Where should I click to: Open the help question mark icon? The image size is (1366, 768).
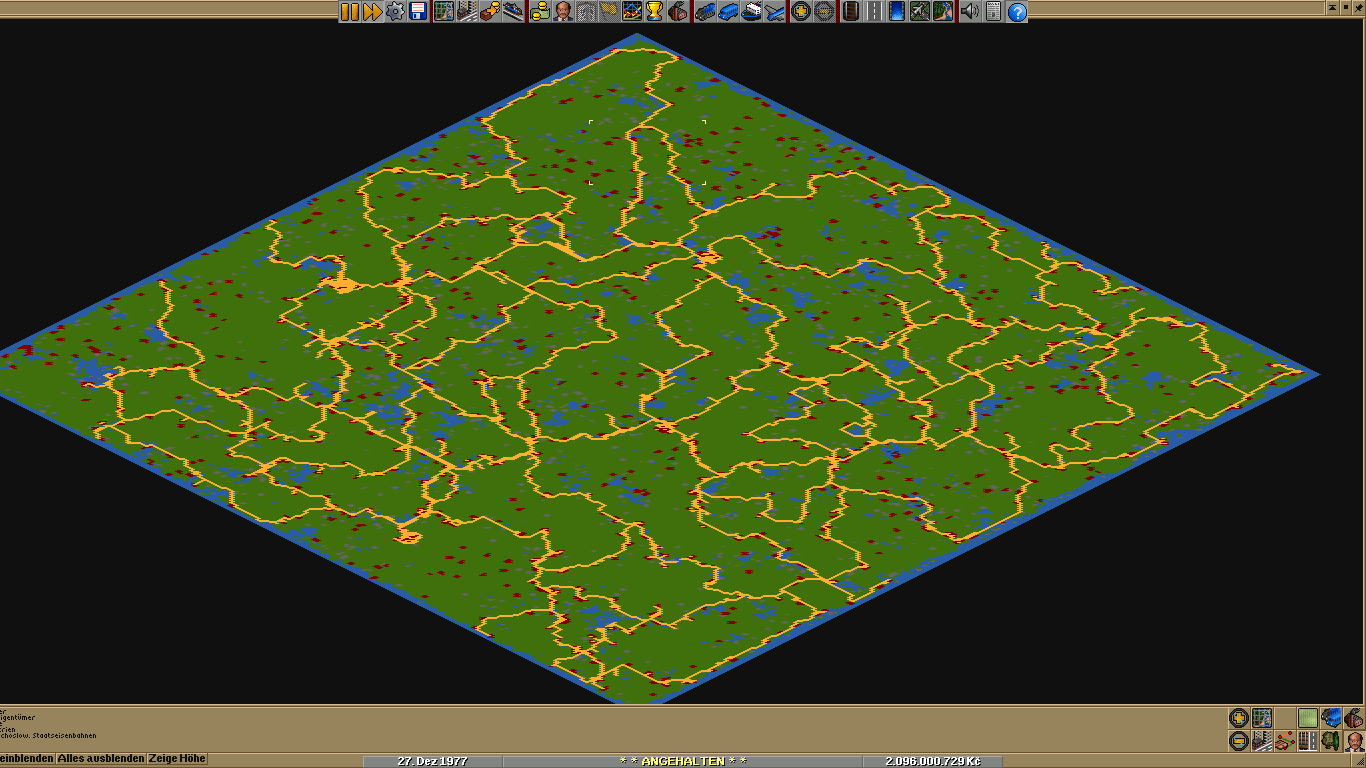1017,11
